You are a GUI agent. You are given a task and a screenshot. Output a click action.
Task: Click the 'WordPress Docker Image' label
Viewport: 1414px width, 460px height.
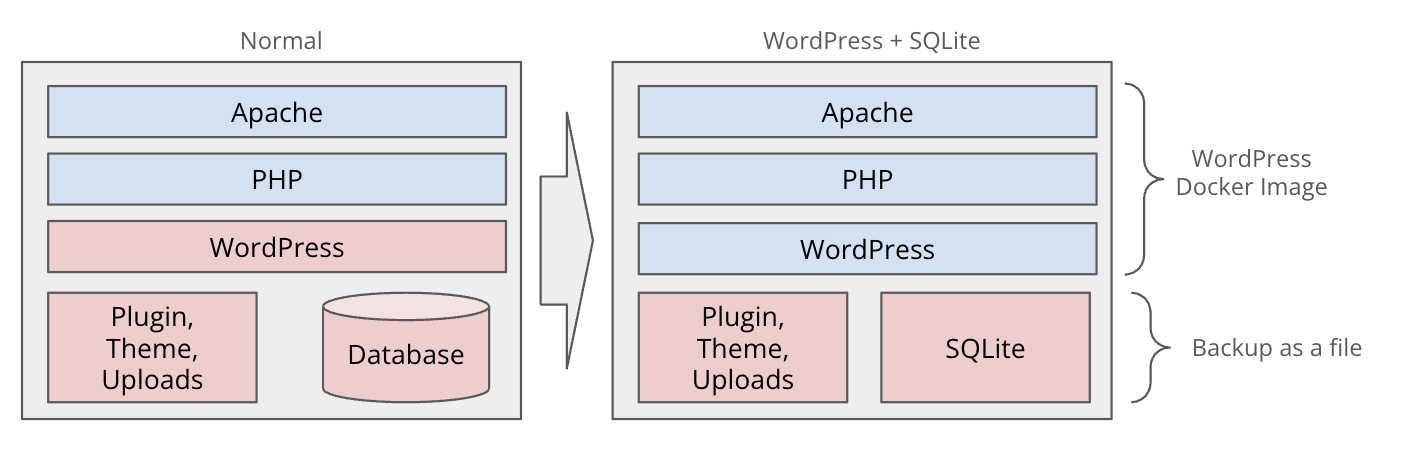[x=1251, y=173]
